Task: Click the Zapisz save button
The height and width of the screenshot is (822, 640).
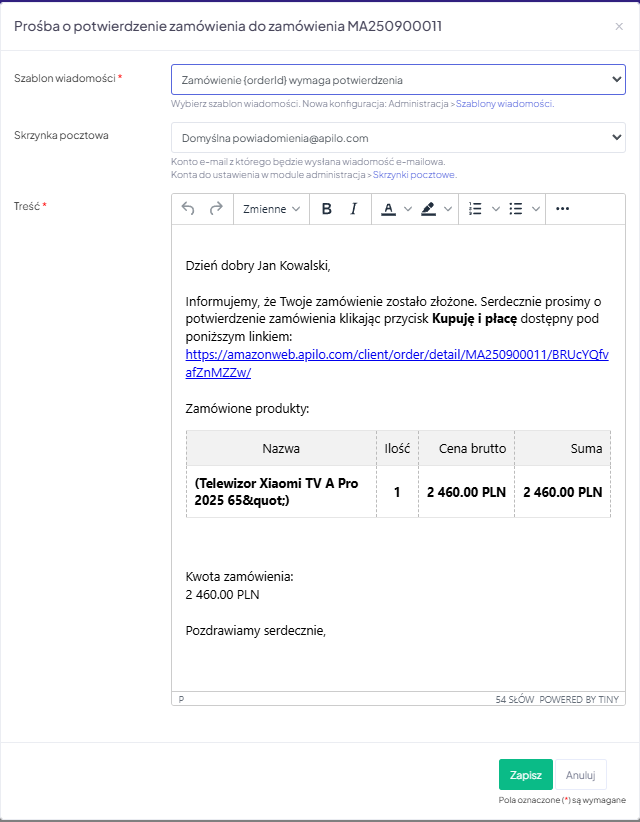Action: click(x=525, y=775)
